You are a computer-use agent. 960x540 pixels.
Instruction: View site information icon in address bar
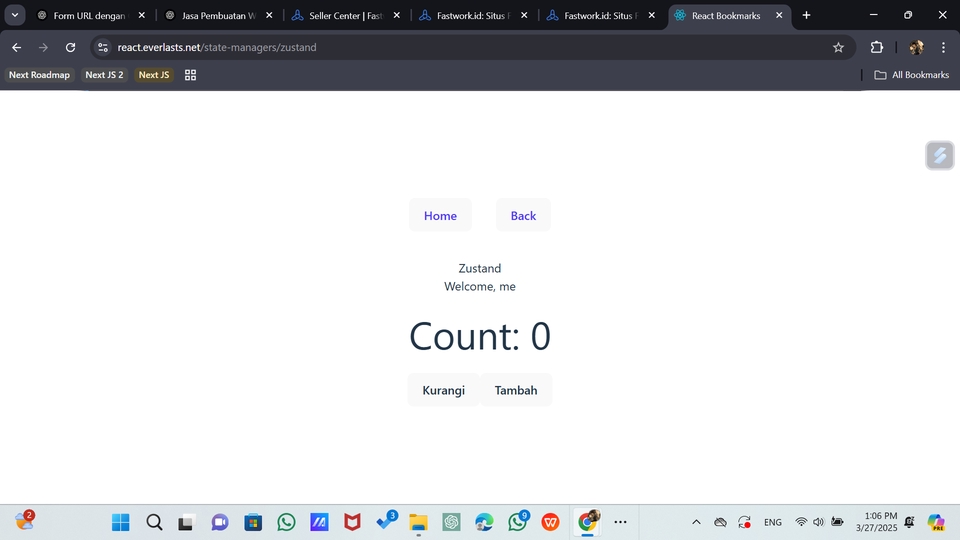103,47
